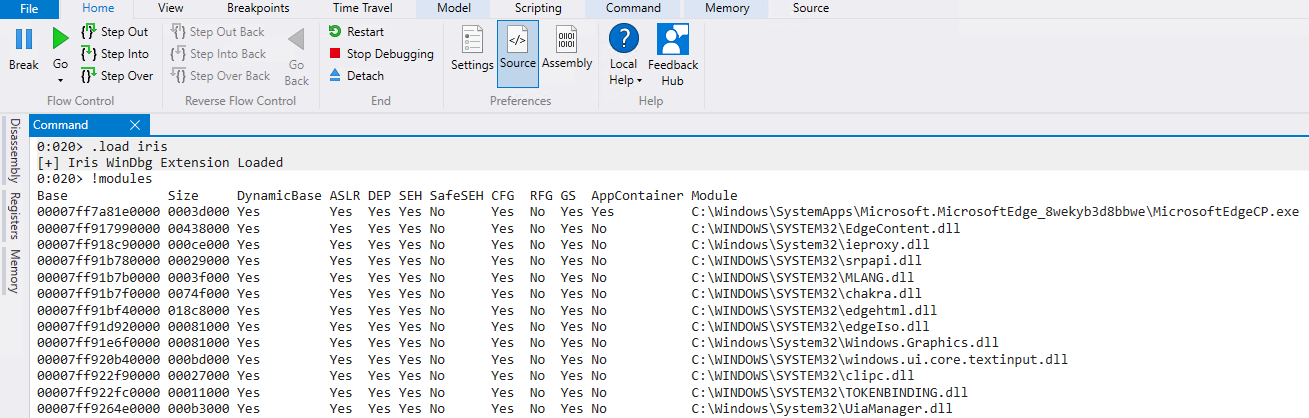Open the Command ribbon tab
Image resolution: width=1309 pixels, height=418 pixels.
point(633,8)
